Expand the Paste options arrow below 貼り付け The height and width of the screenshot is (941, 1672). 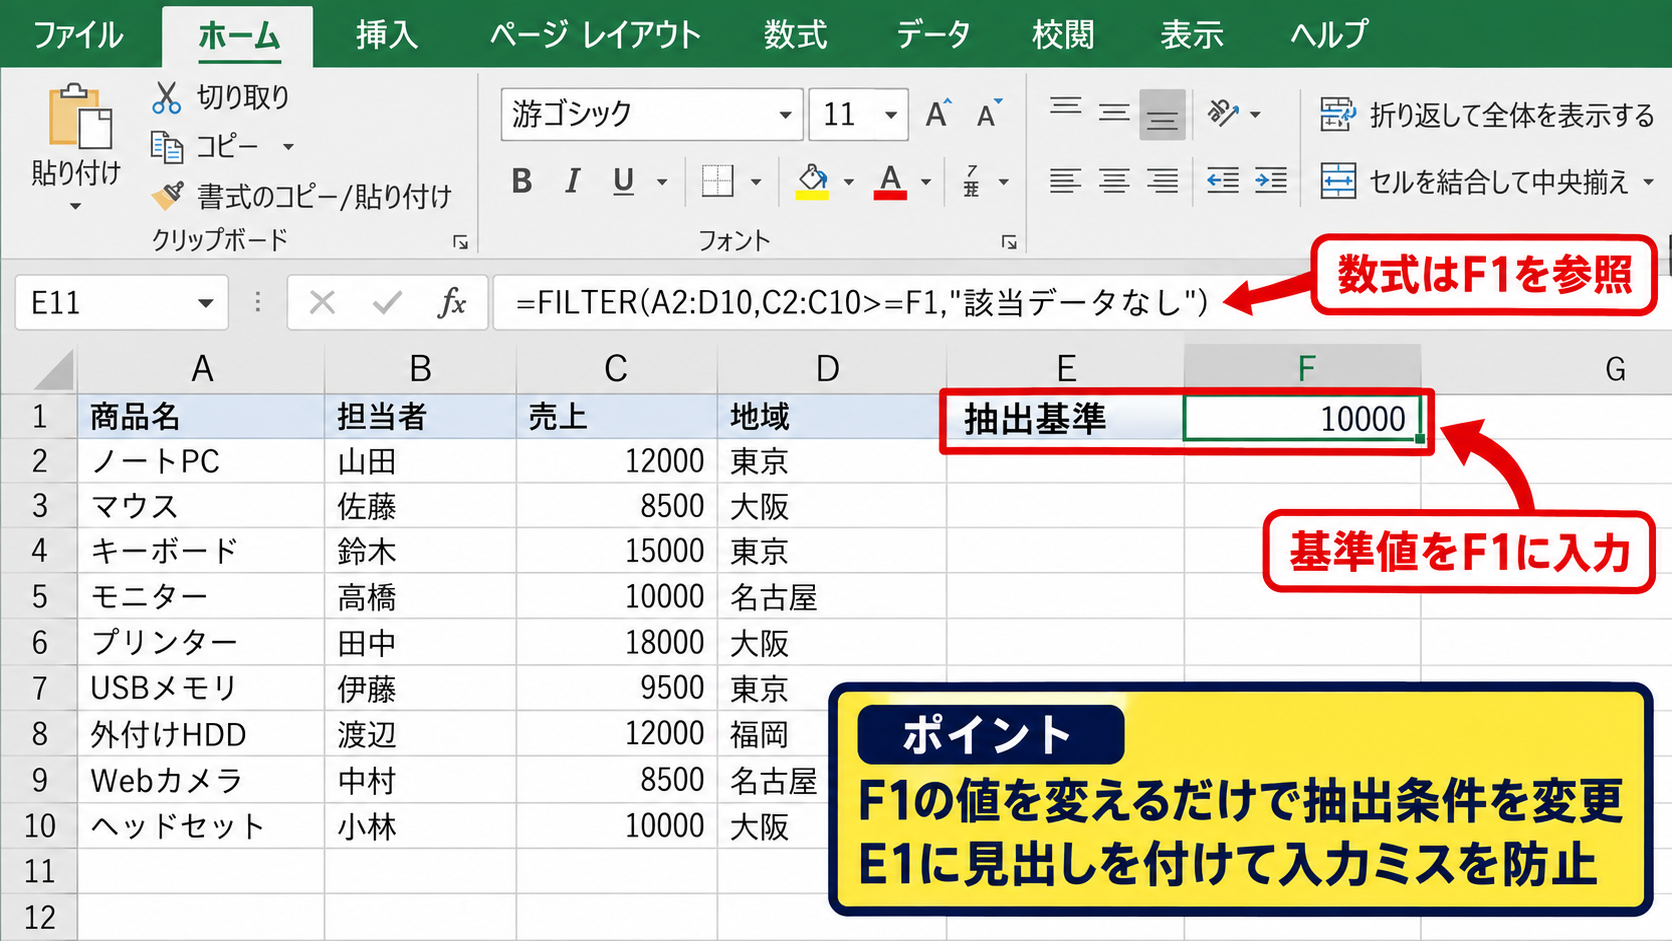click(x=75, y=207)
